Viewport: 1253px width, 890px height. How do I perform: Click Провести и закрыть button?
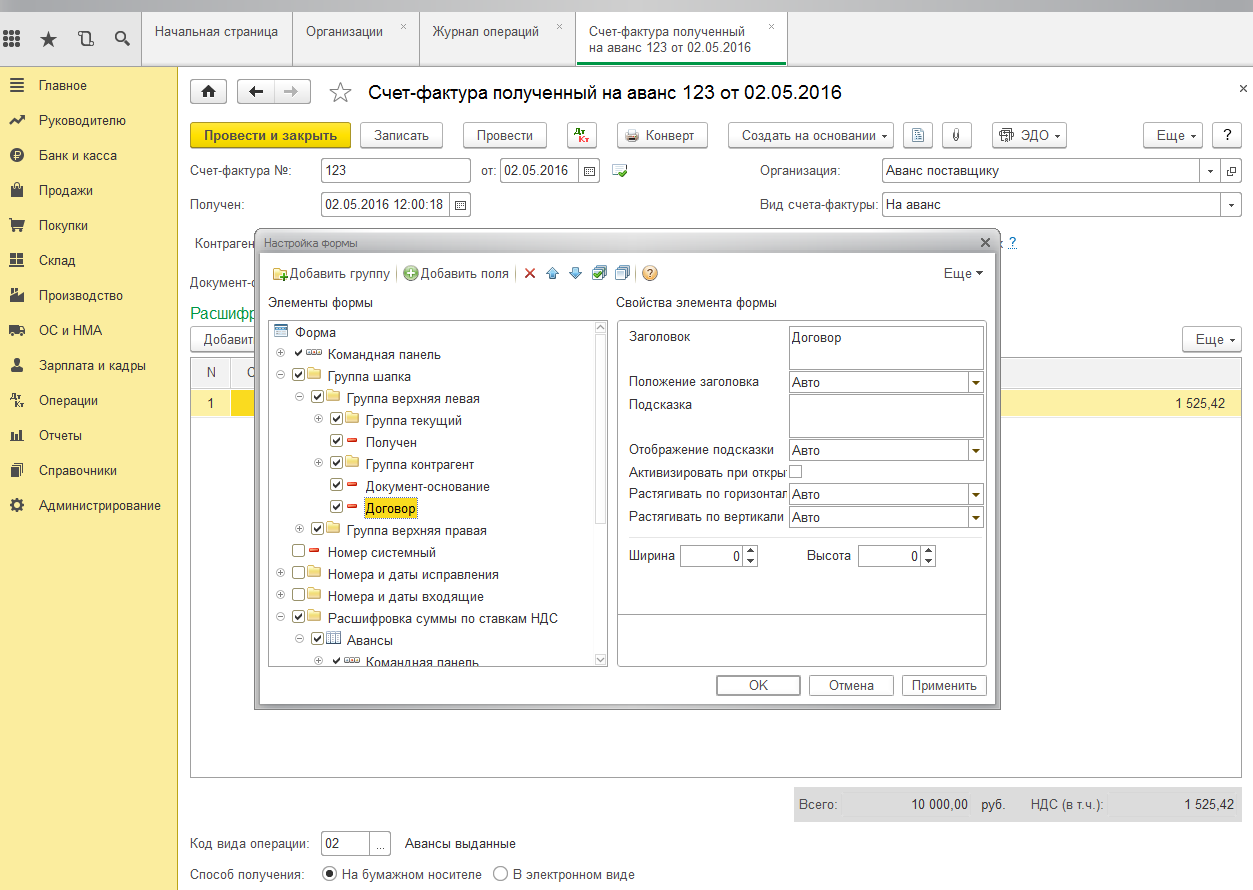point(270,135)
